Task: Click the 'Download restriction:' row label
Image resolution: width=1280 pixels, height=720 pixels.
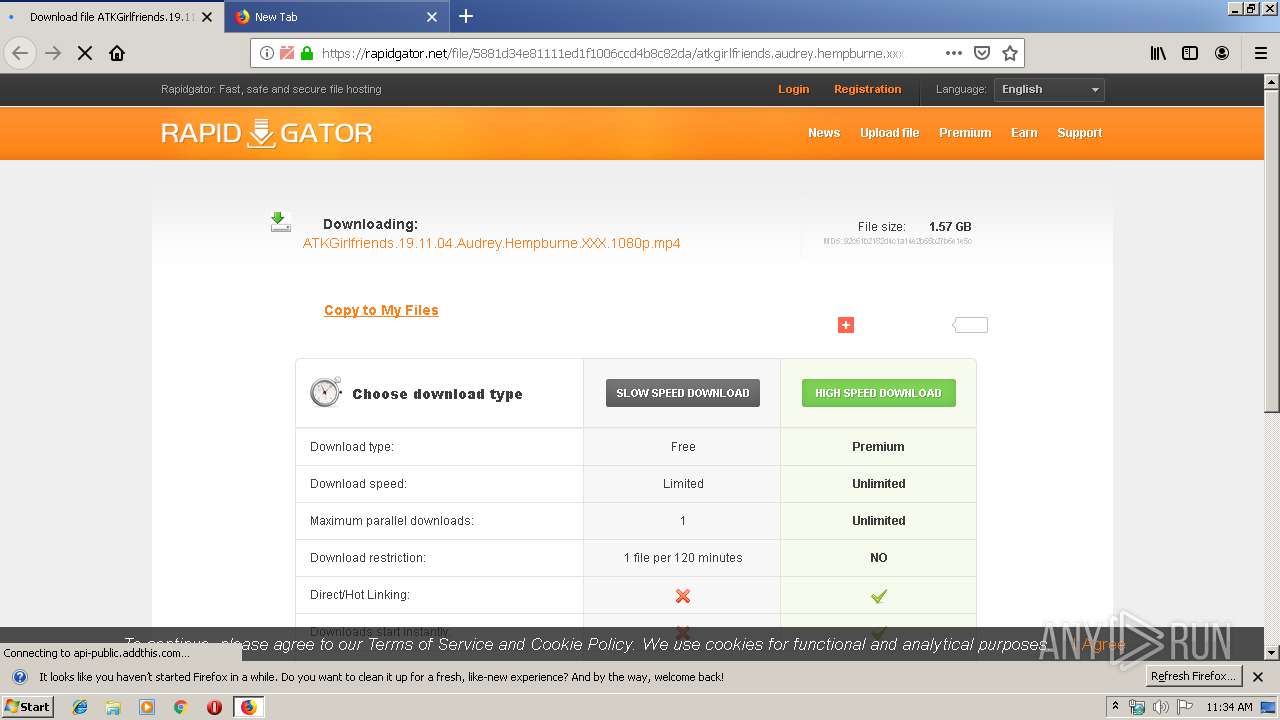Action: click(x=368, y=558)
